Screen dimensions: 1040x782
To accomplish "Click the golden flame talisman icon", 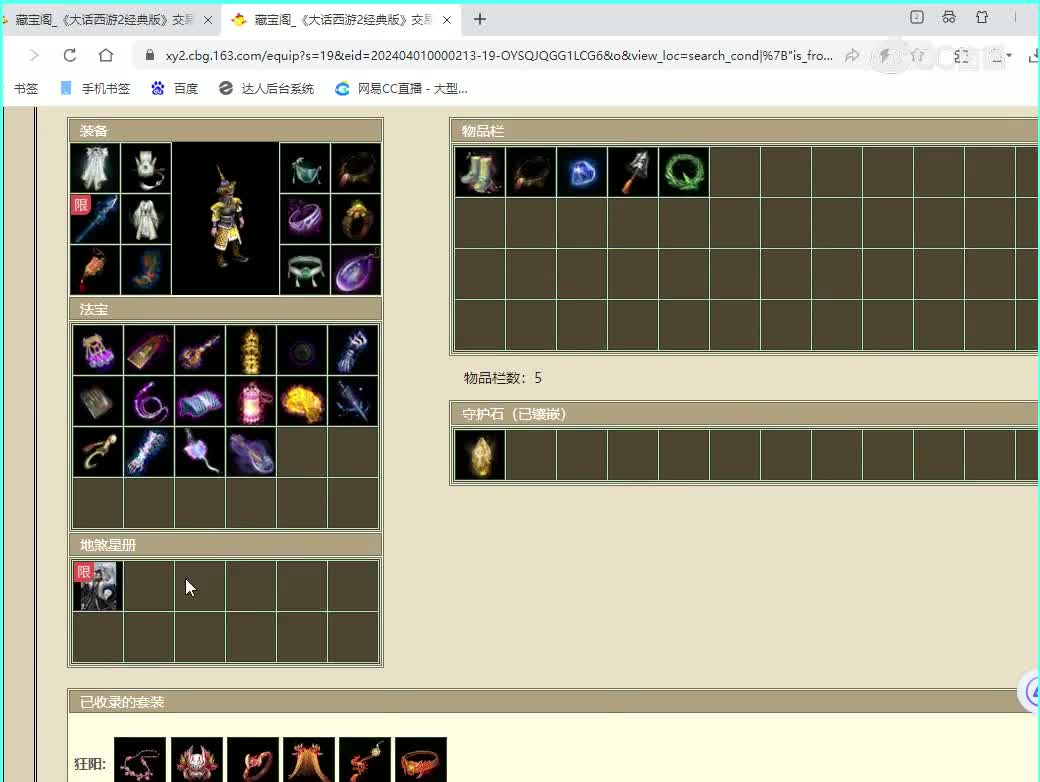I will [302, 401].
